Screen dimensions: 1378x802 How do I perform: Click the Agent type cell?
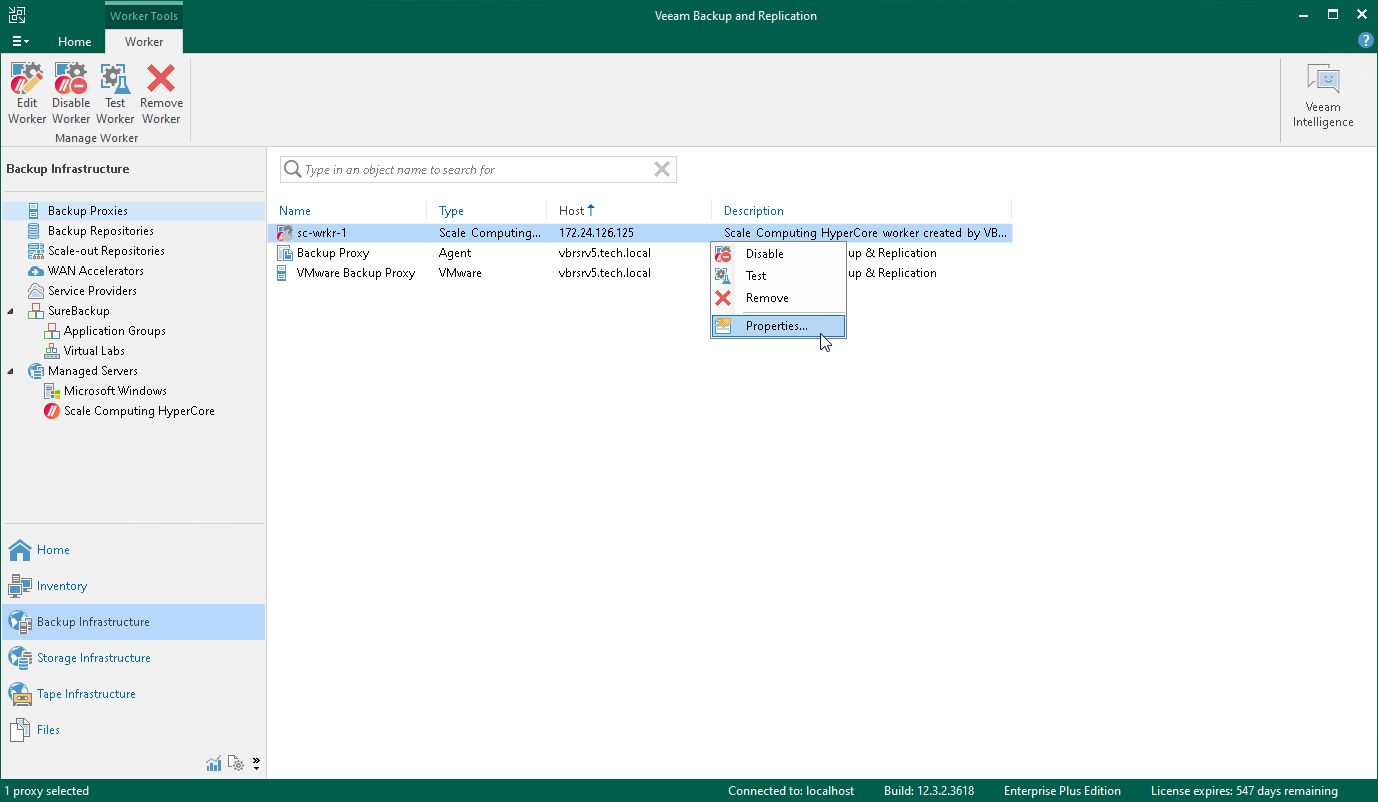(455, 253)
